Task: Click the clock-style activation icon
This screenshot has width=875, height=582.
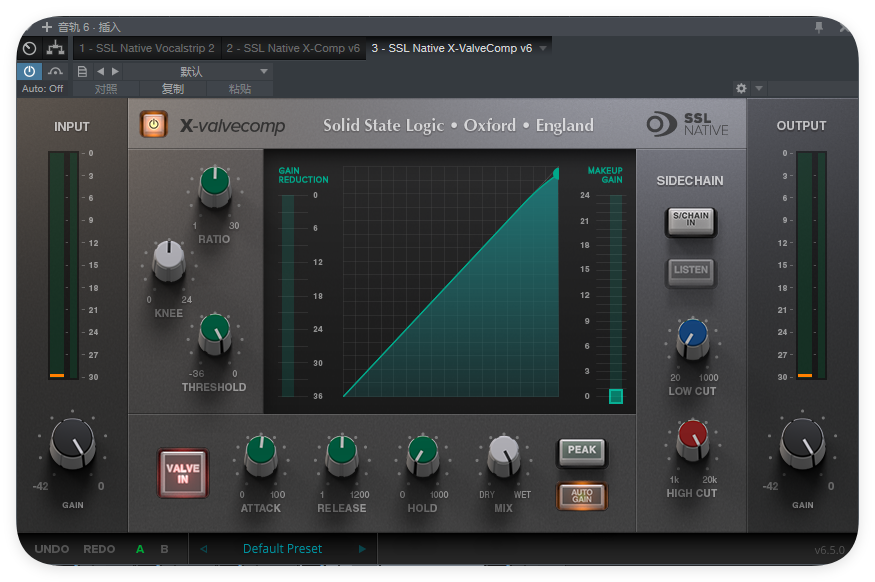Action: tap(30, 49)
